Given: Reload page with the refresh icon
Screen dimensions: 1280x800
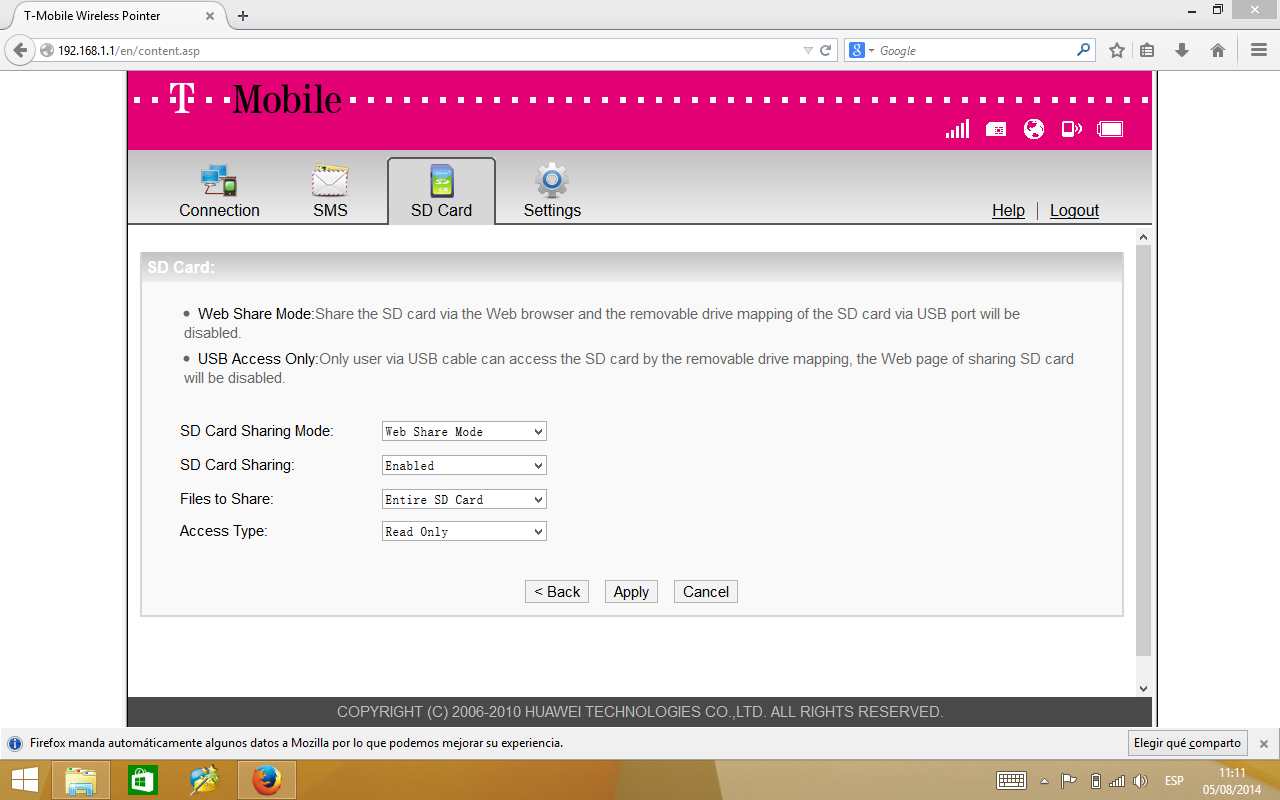Looking at the screenshot, I should tap(825, 50).
